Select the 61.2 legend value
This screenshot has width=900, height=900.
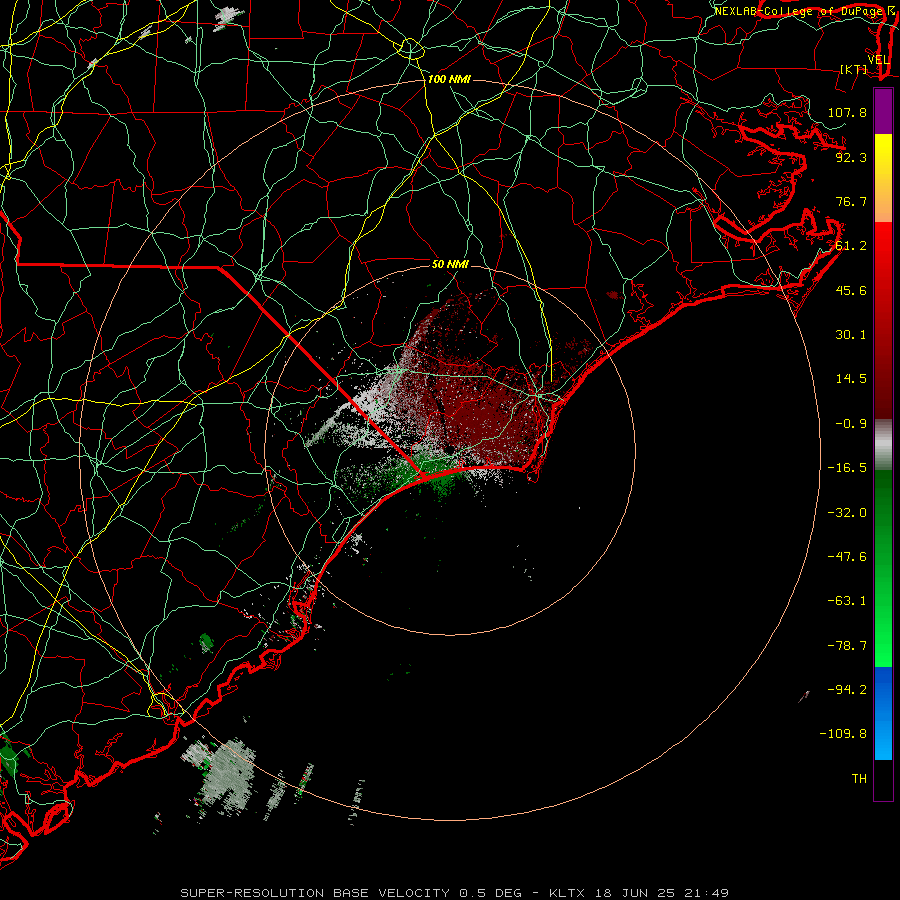[851, 246]
